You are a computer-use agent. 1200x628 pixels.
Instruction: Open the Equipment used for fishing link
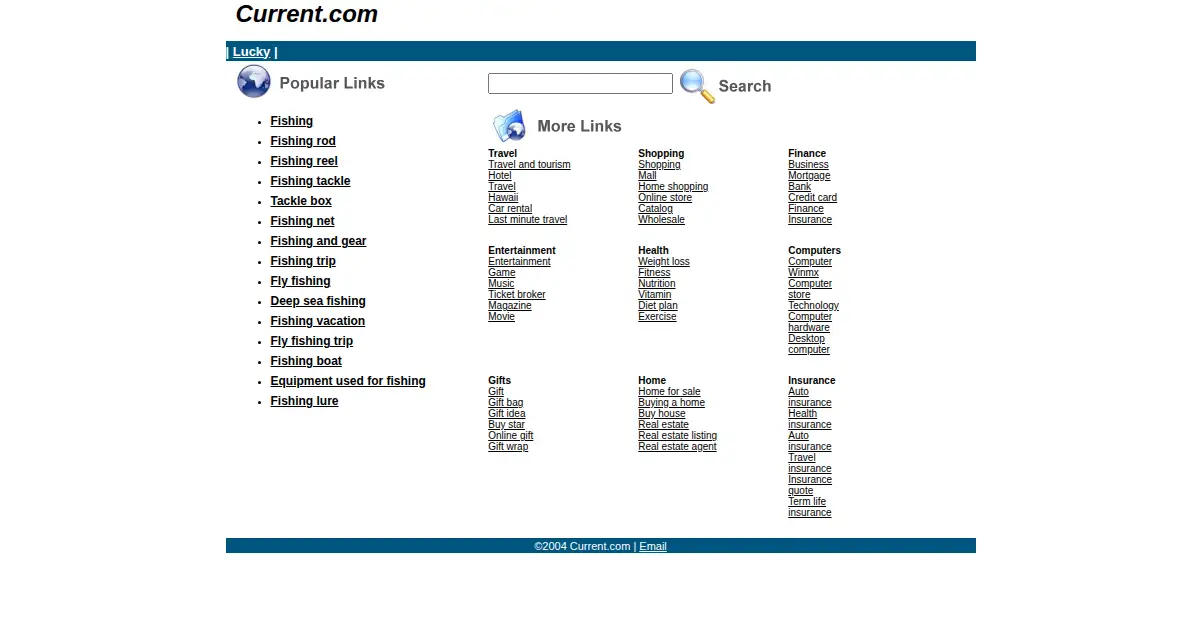tap(348, 381)
